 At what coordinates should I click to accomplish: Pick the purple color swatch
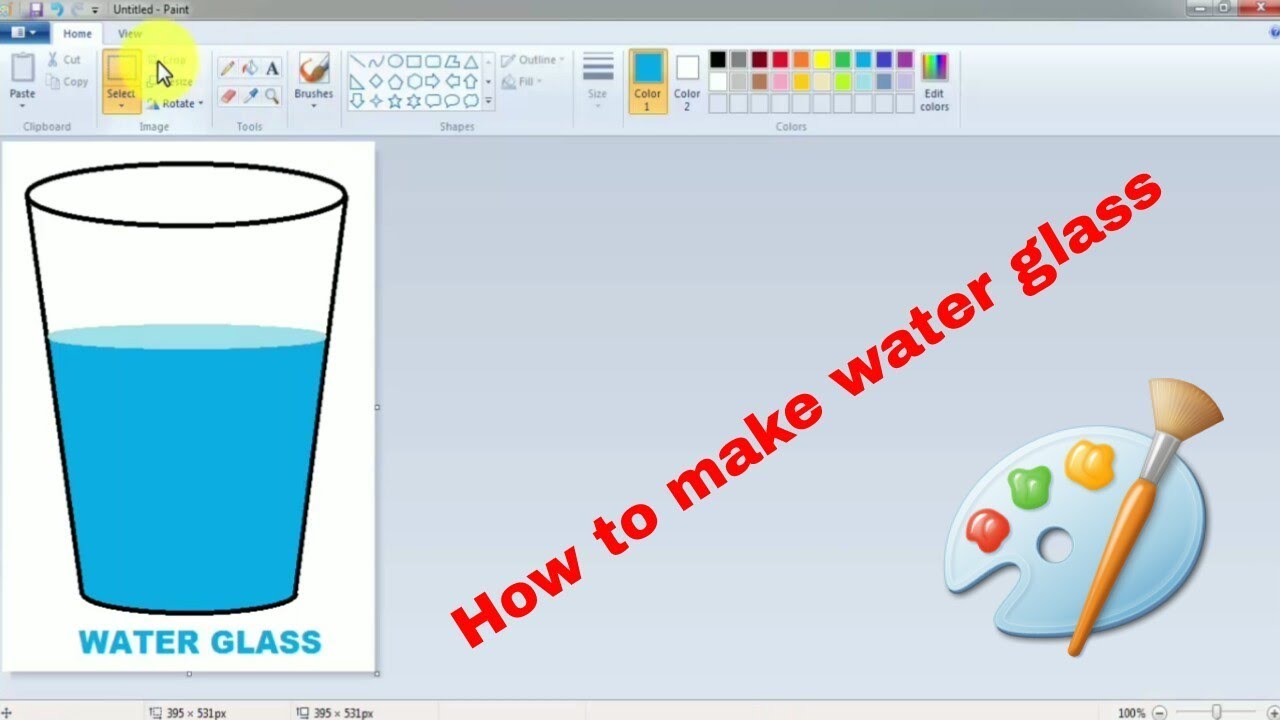[905, 60]
